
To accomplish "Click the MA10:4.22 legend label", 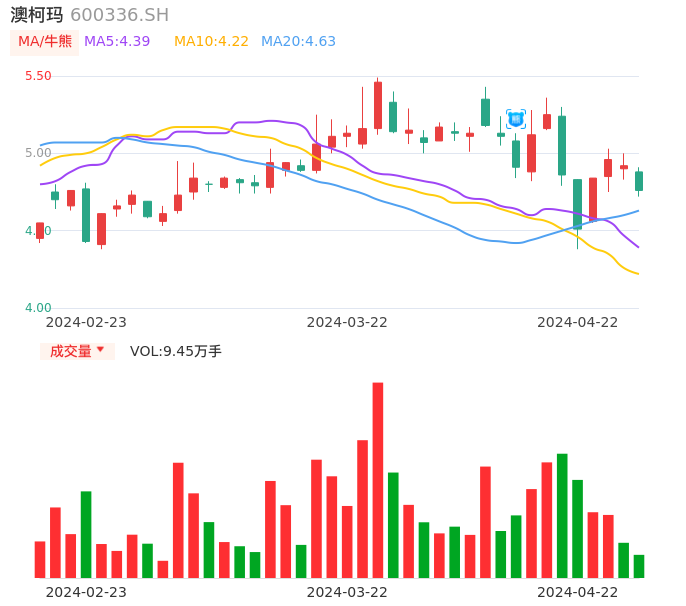I will [211, 42].
